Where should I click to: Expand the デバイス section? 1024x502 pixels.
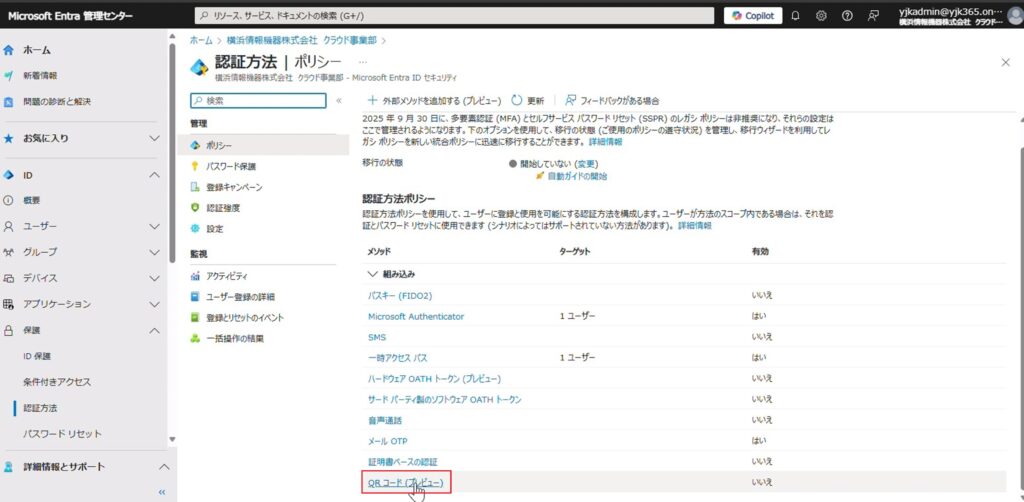[x=154, y=278]
